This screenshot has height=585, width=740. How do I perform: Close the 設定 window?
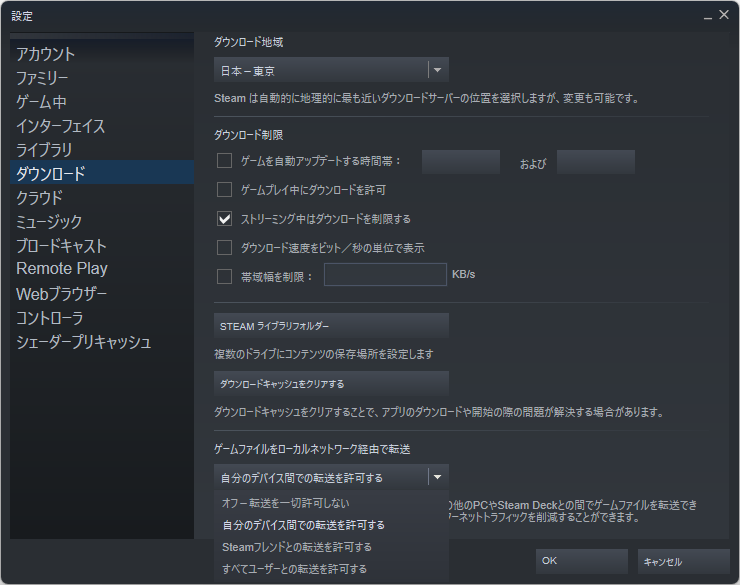[724, 15]
